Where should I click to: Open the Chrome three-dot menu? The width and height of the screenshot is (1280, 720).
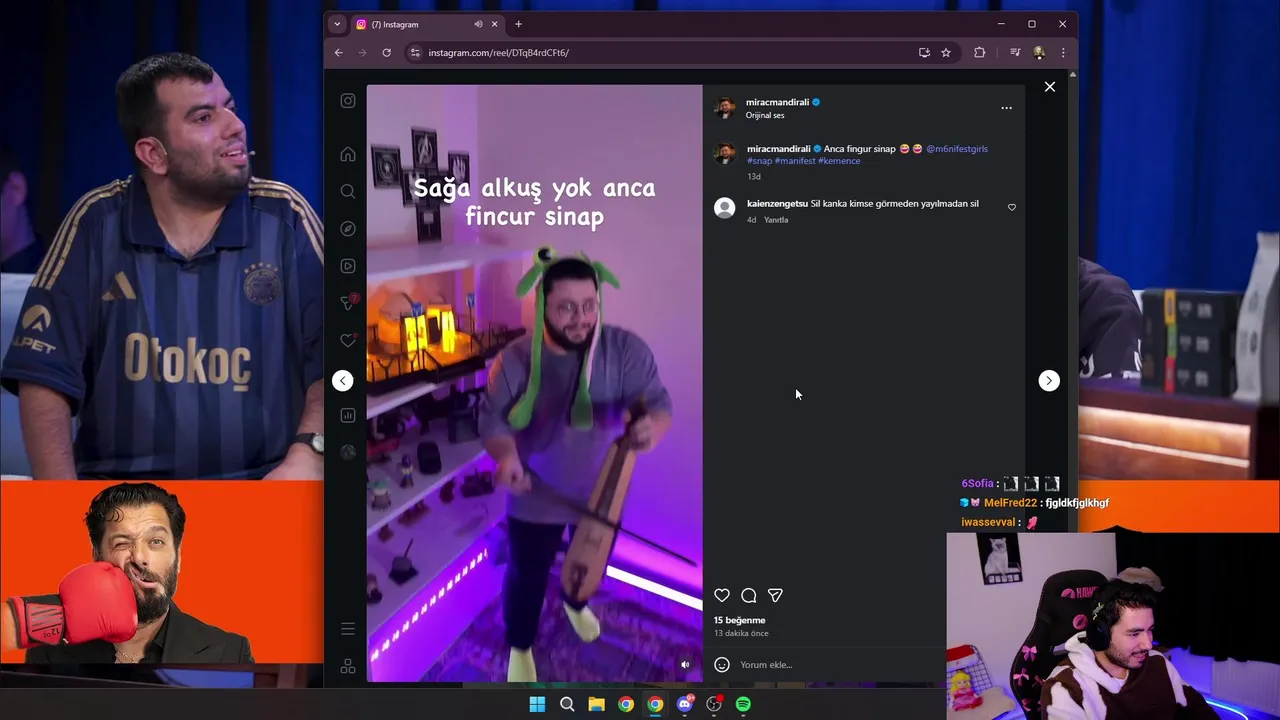point(1063,52)
